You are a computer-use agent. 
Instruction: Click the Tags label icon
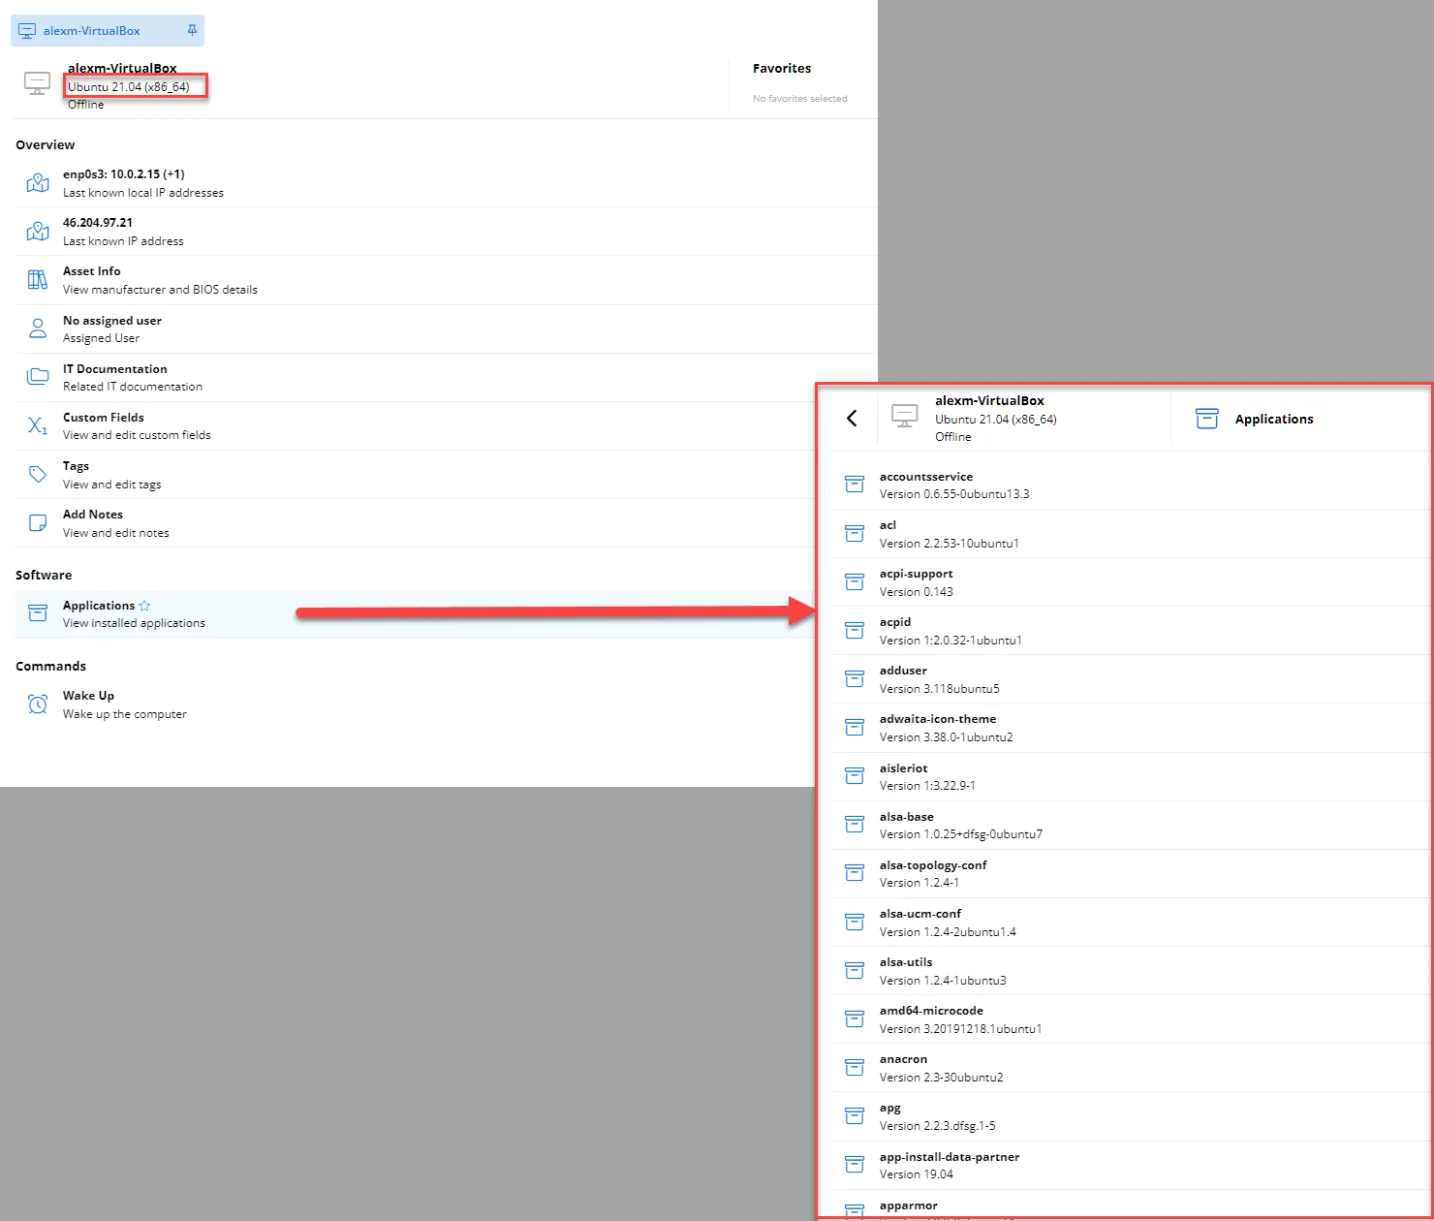(x=38, y=474)
